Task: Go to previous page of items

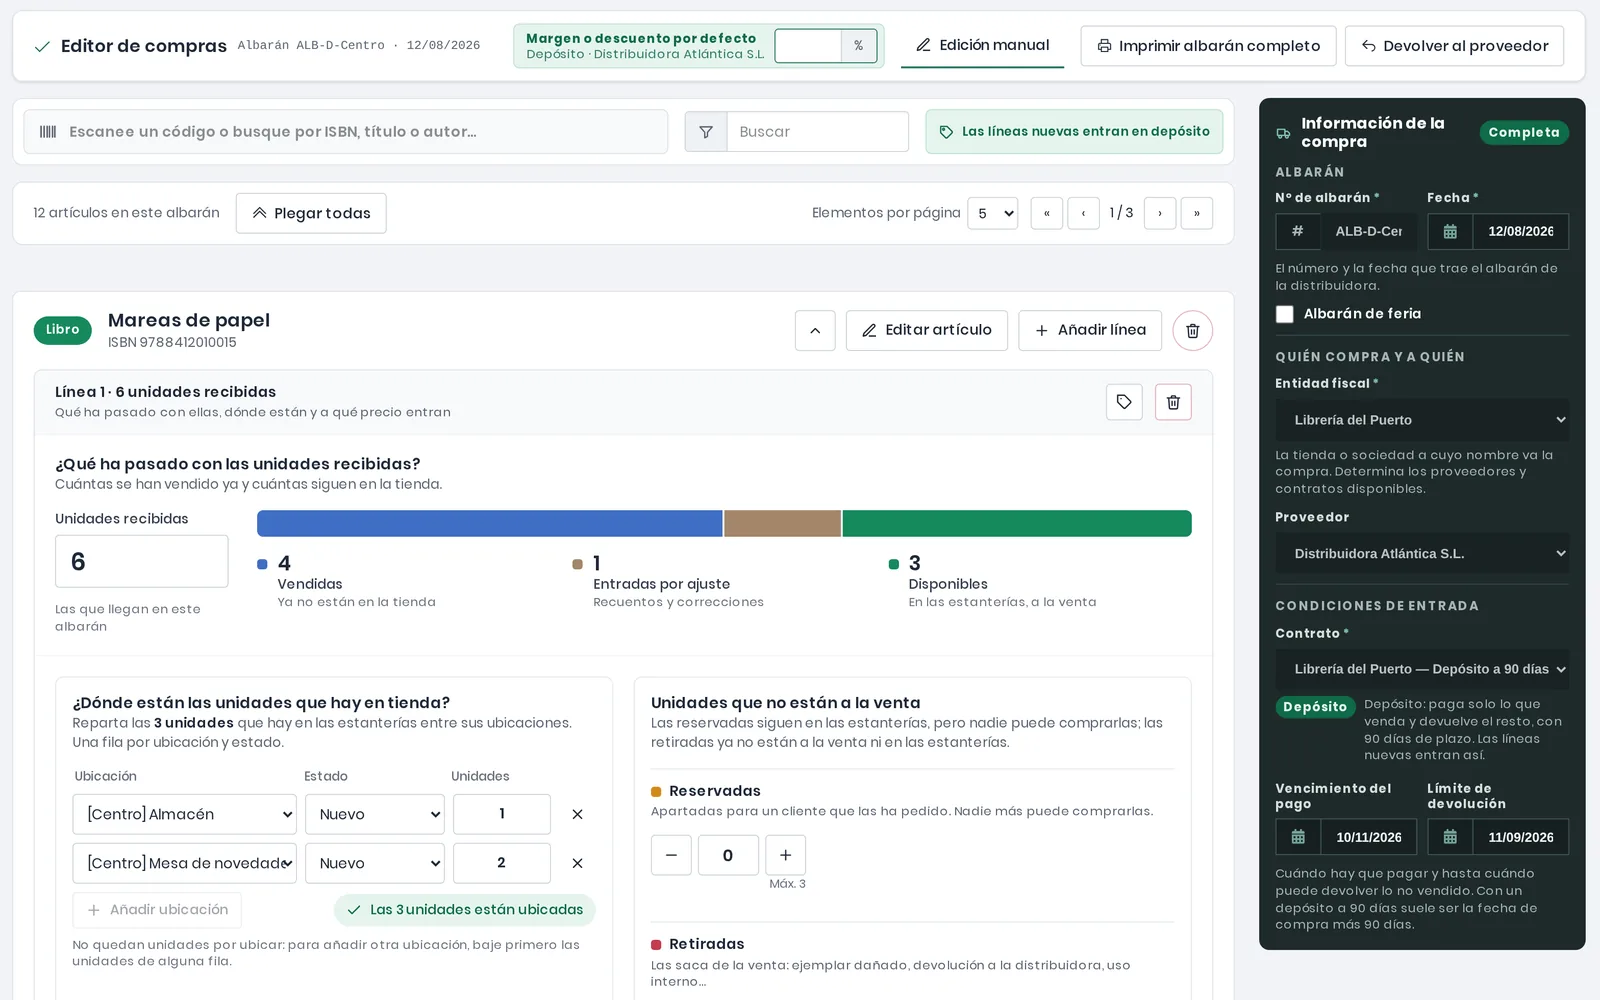Action: pos(1084,213)
